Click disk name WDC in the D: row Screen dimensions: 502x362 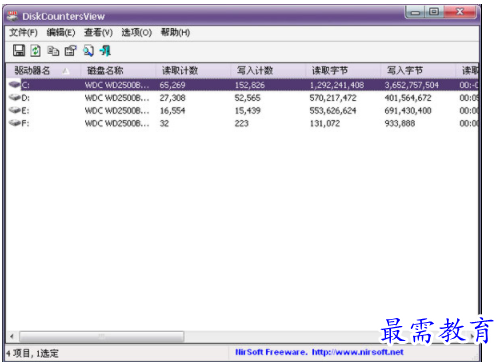tap(117, 98)
